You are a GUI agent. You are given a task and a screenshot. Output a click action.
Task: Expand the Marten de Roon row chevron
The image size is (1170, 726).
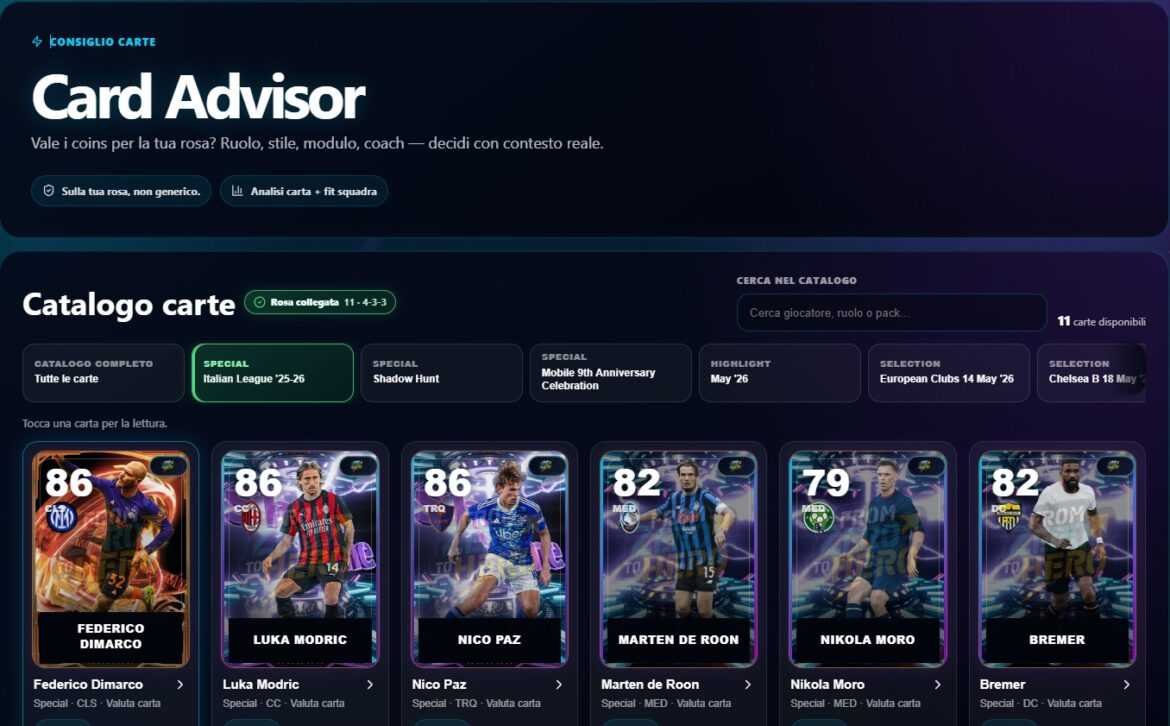click(x=748, y=684)
